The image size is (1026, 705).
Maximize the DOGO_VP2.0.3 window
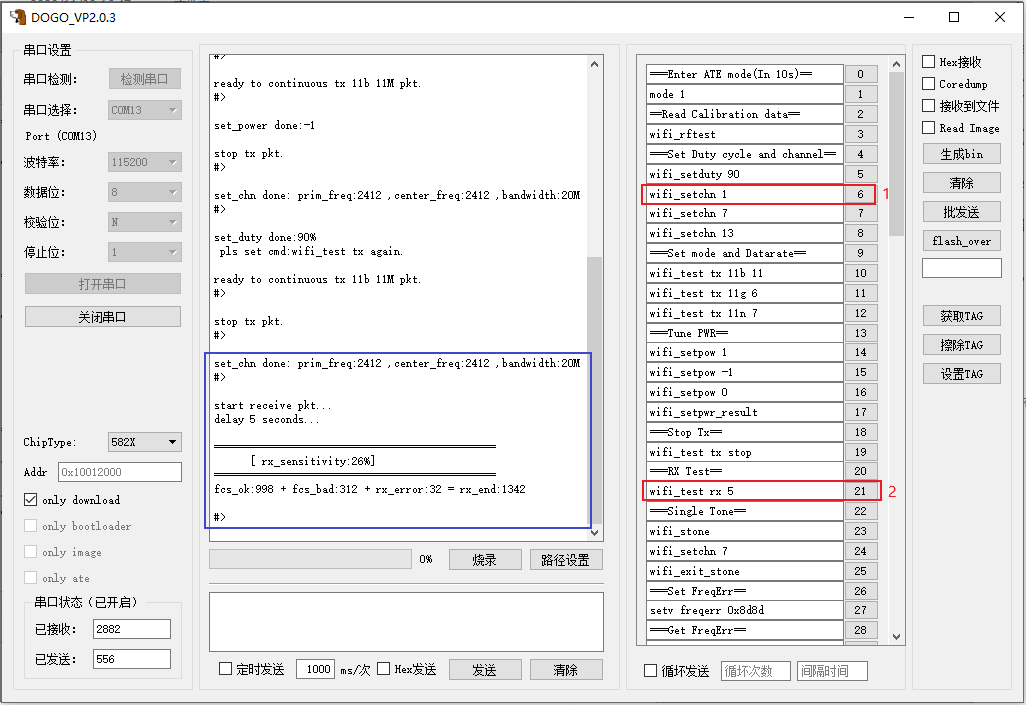point(954,17)
